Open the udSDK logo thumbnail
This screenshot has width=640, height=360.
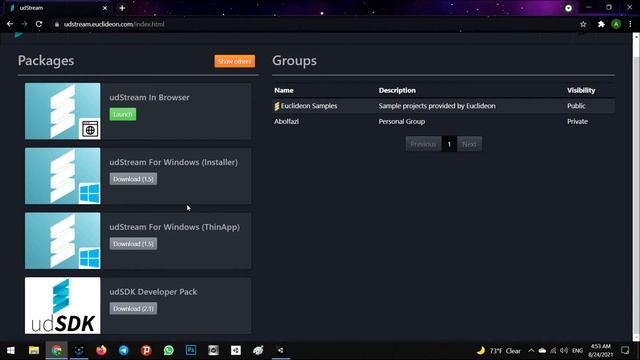62,305
